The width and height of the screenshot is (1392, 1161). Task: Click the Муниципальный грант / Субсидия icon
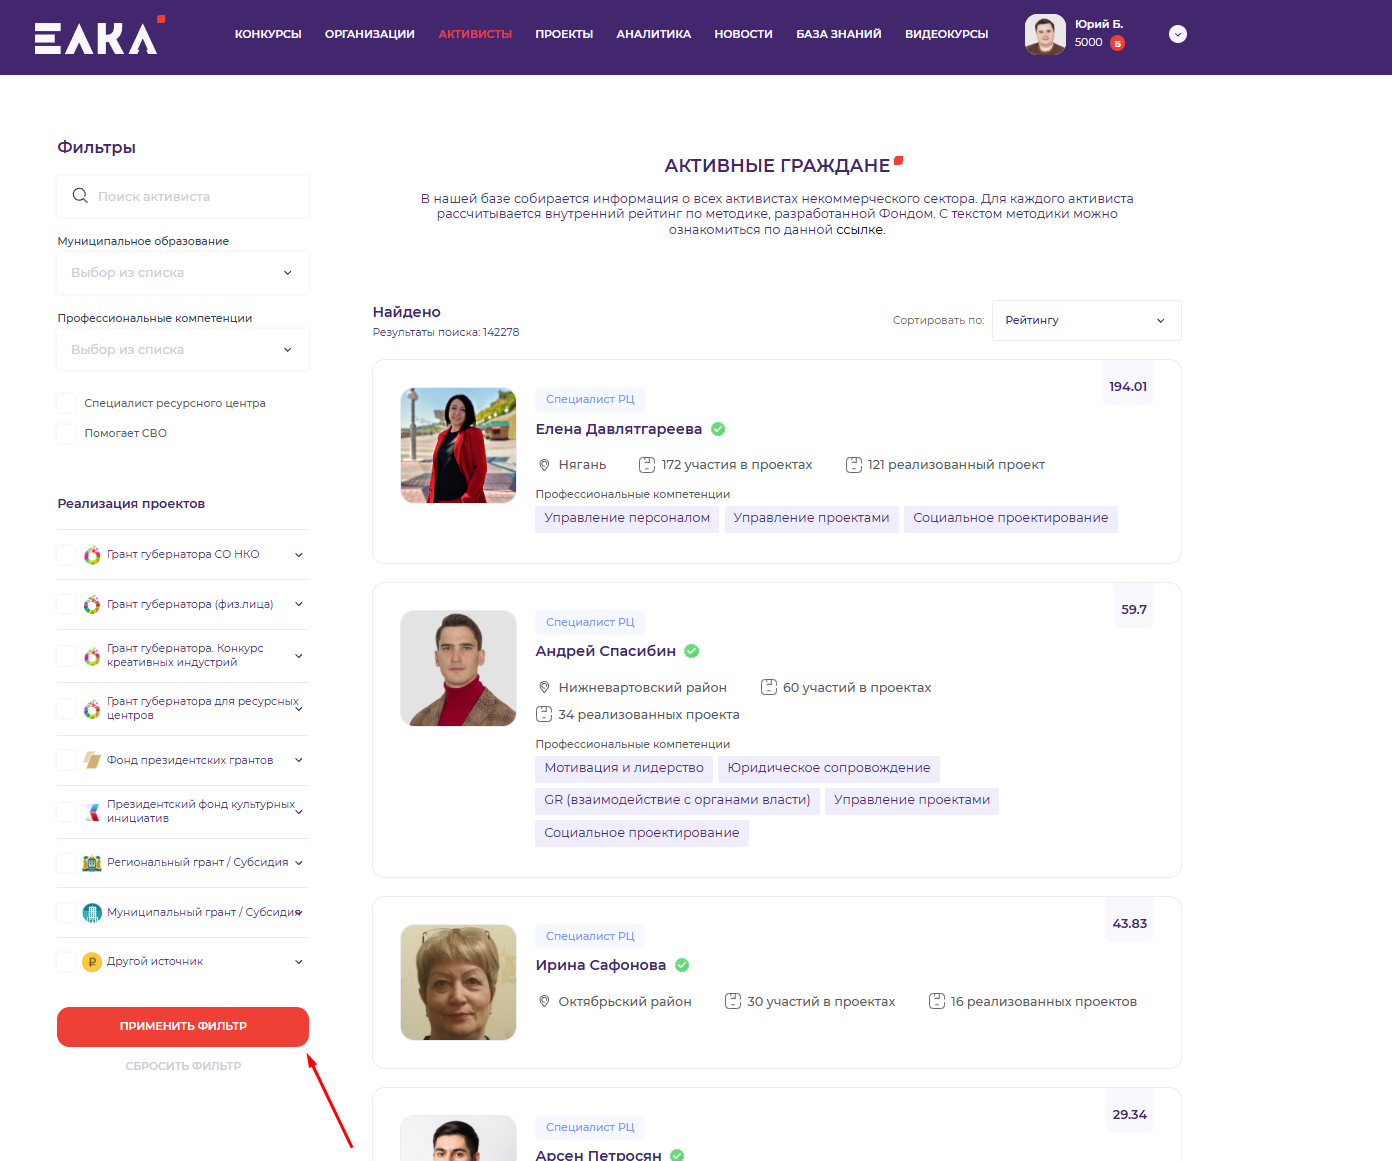(92, 912)
